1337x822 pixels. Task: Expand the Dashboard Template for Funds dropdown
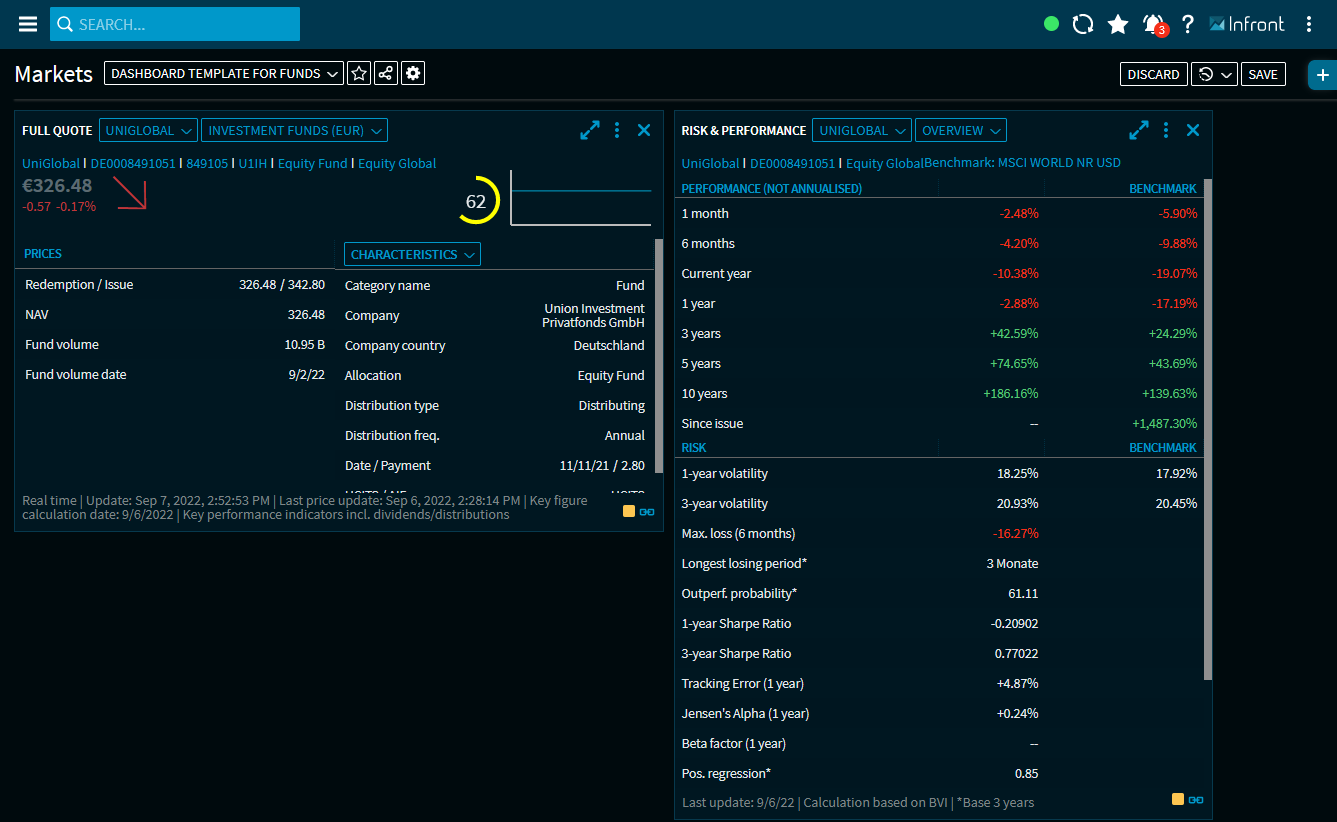tap(223, 74)
